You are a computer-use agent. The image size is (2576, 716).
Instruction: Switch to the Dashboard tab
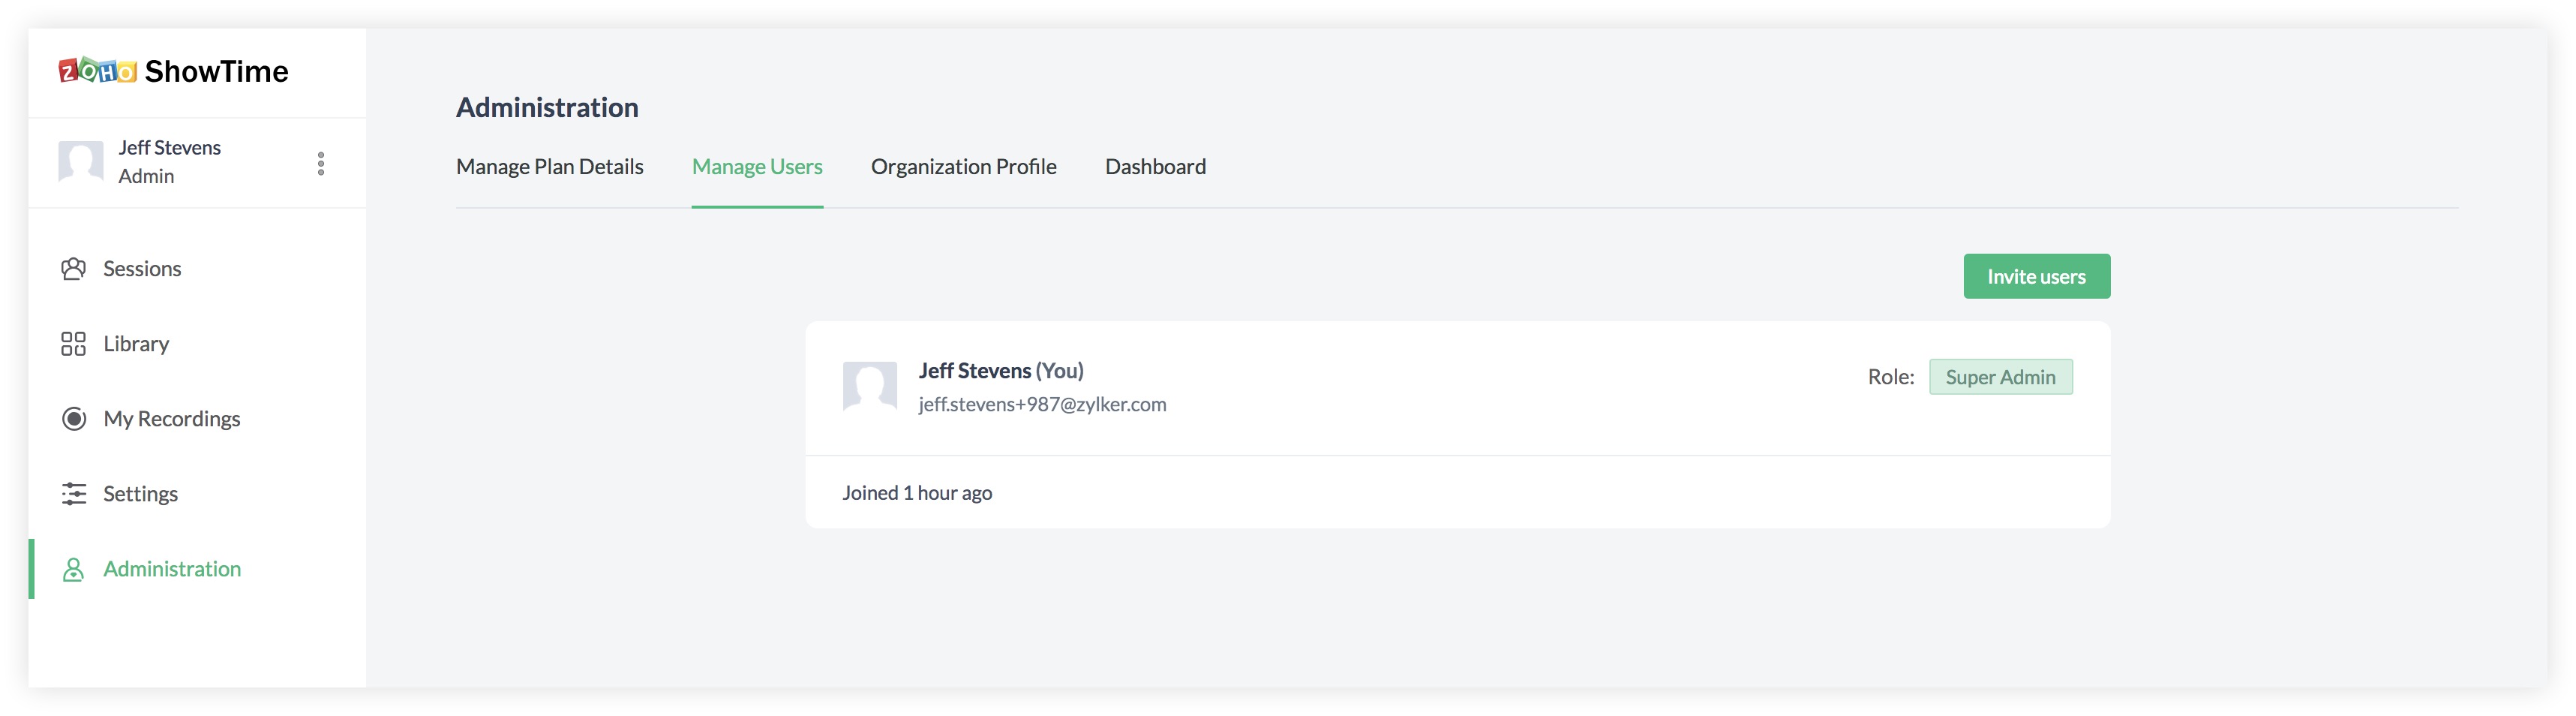click(x=1155, y=167)
